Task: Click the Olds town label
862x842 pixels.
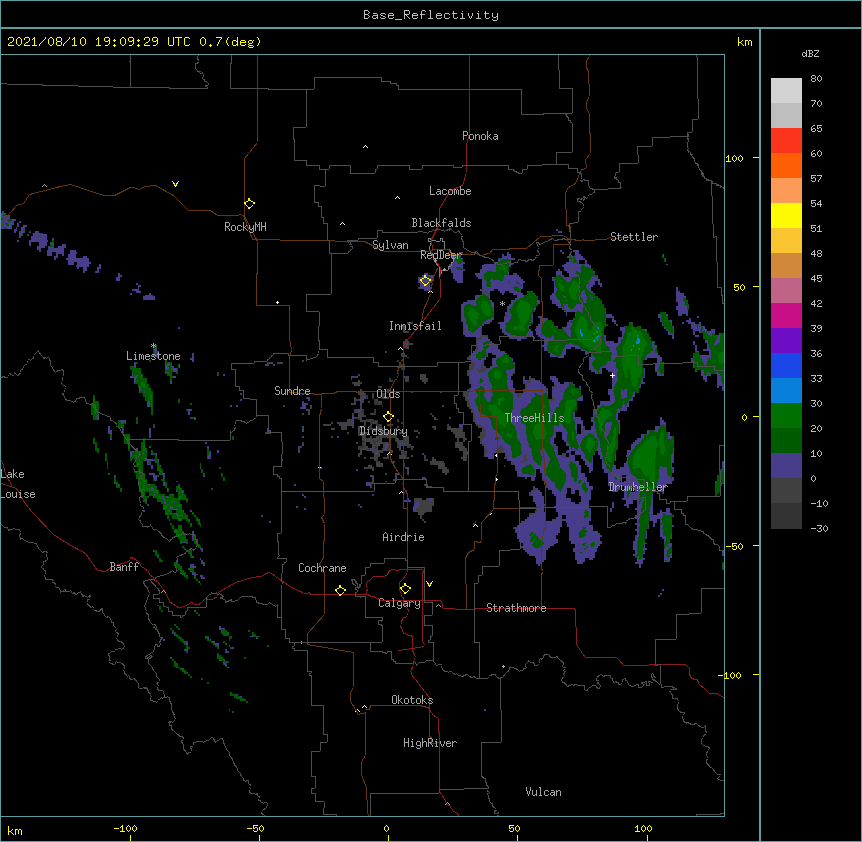Action: 388,394
